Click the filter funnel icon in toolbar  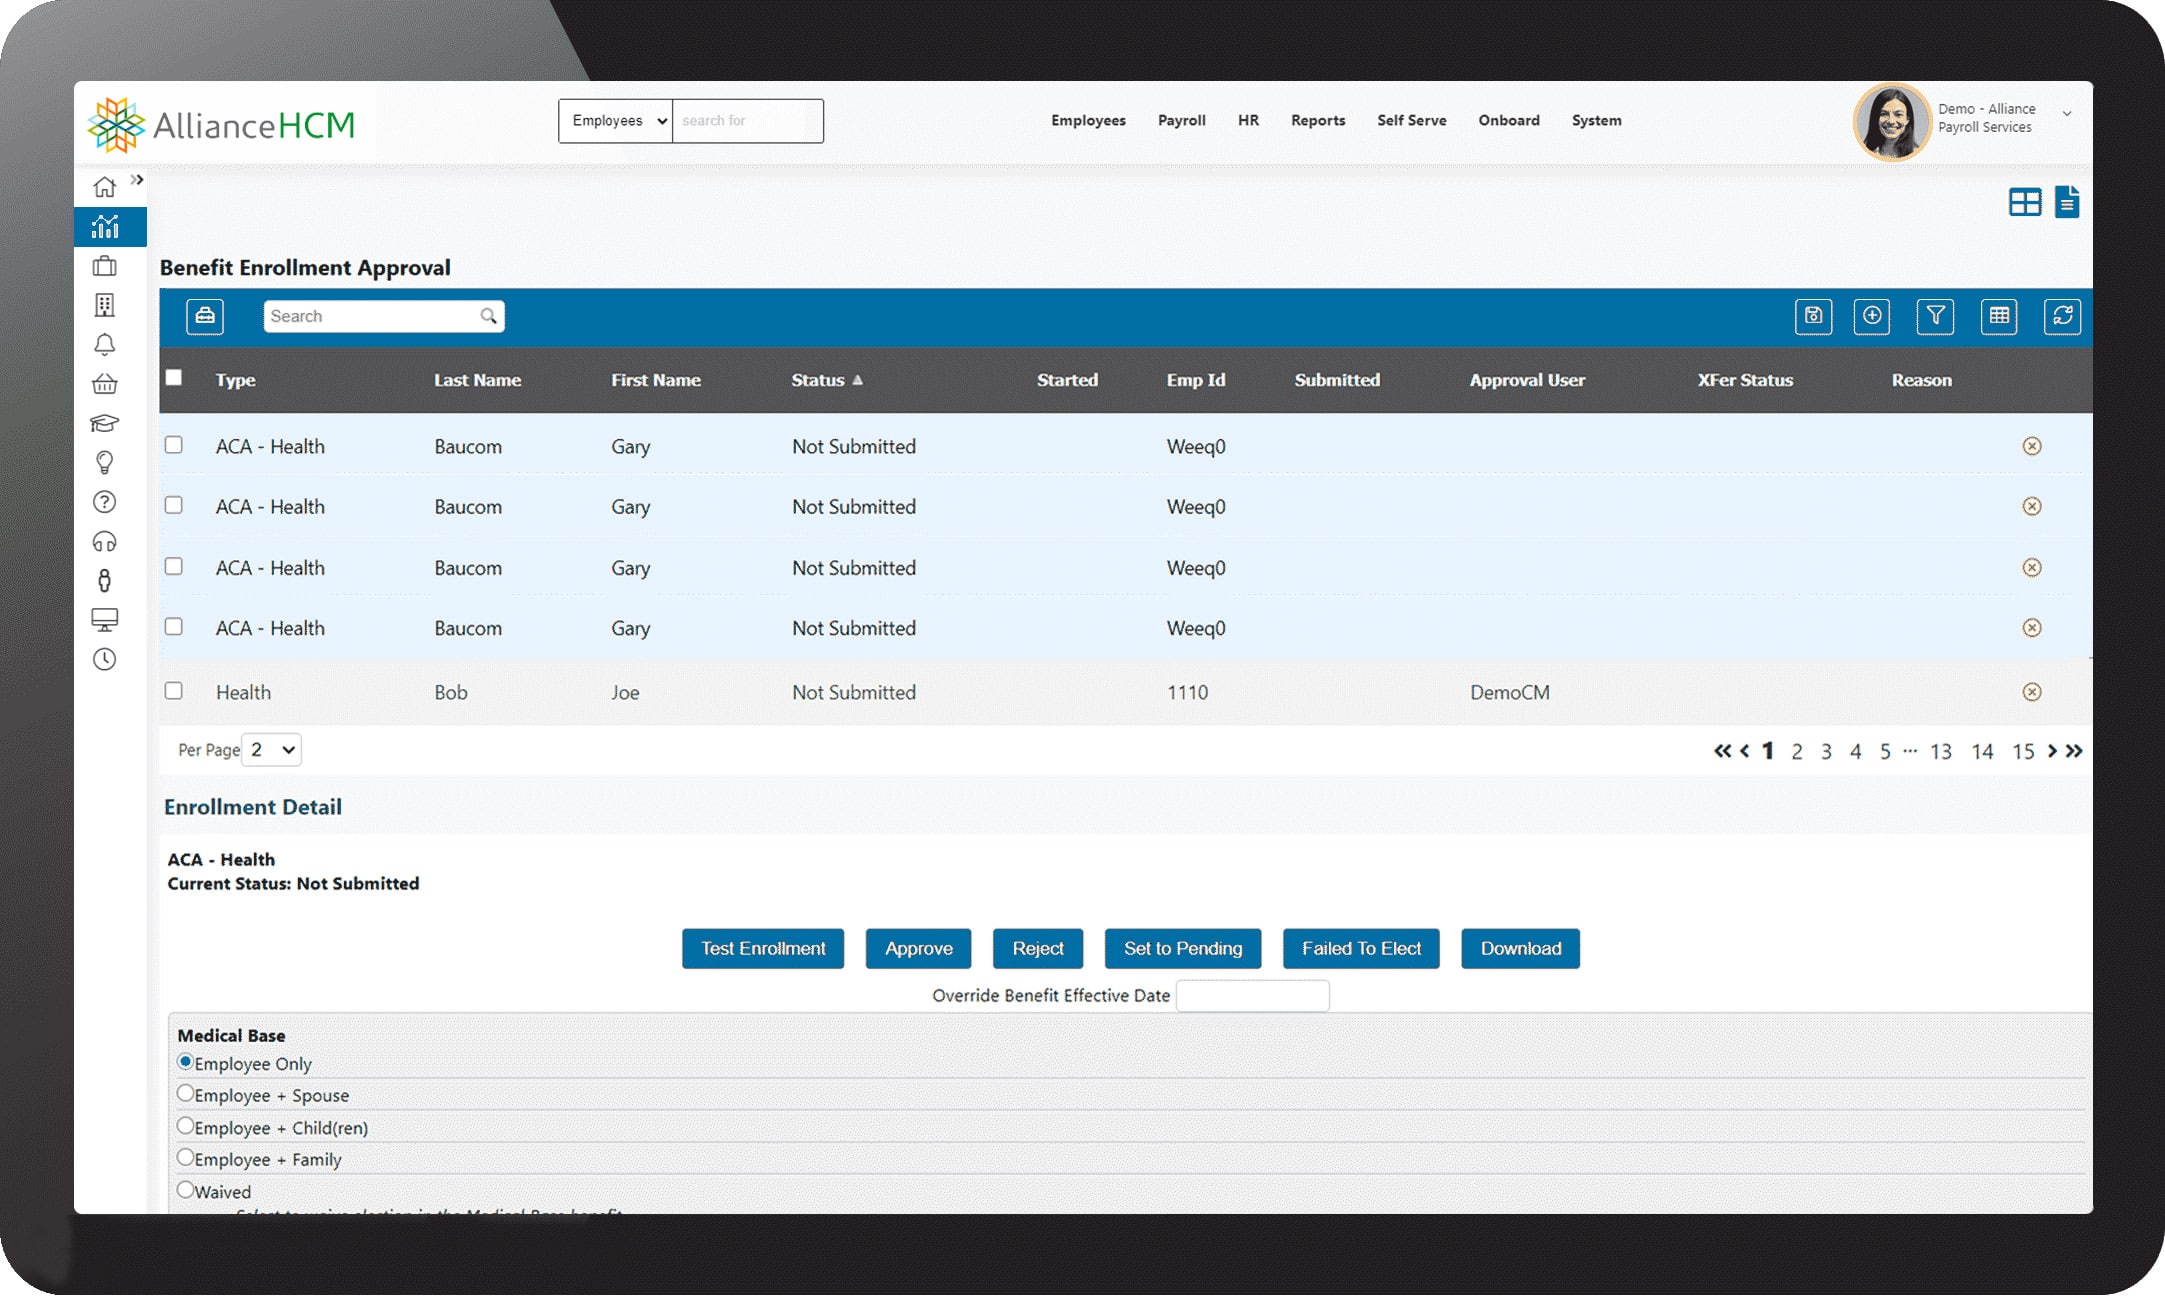tap(1935, 316)
